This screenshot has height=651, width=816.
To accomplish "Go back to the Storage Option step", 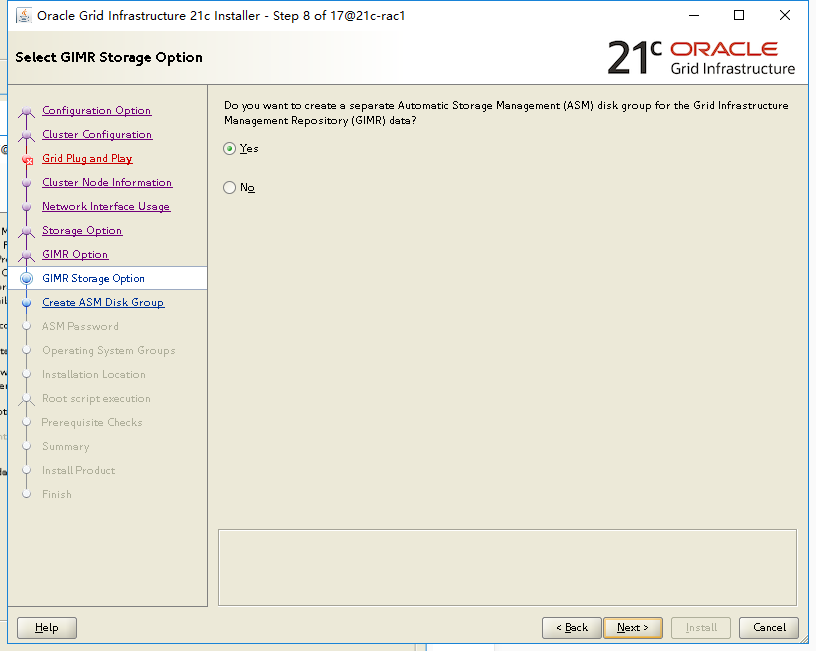I will coord(82,230).
